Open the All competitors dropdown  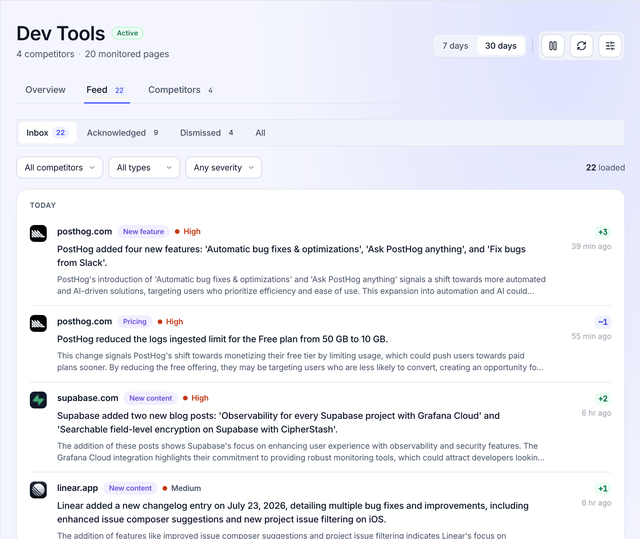tap(60, 168)
